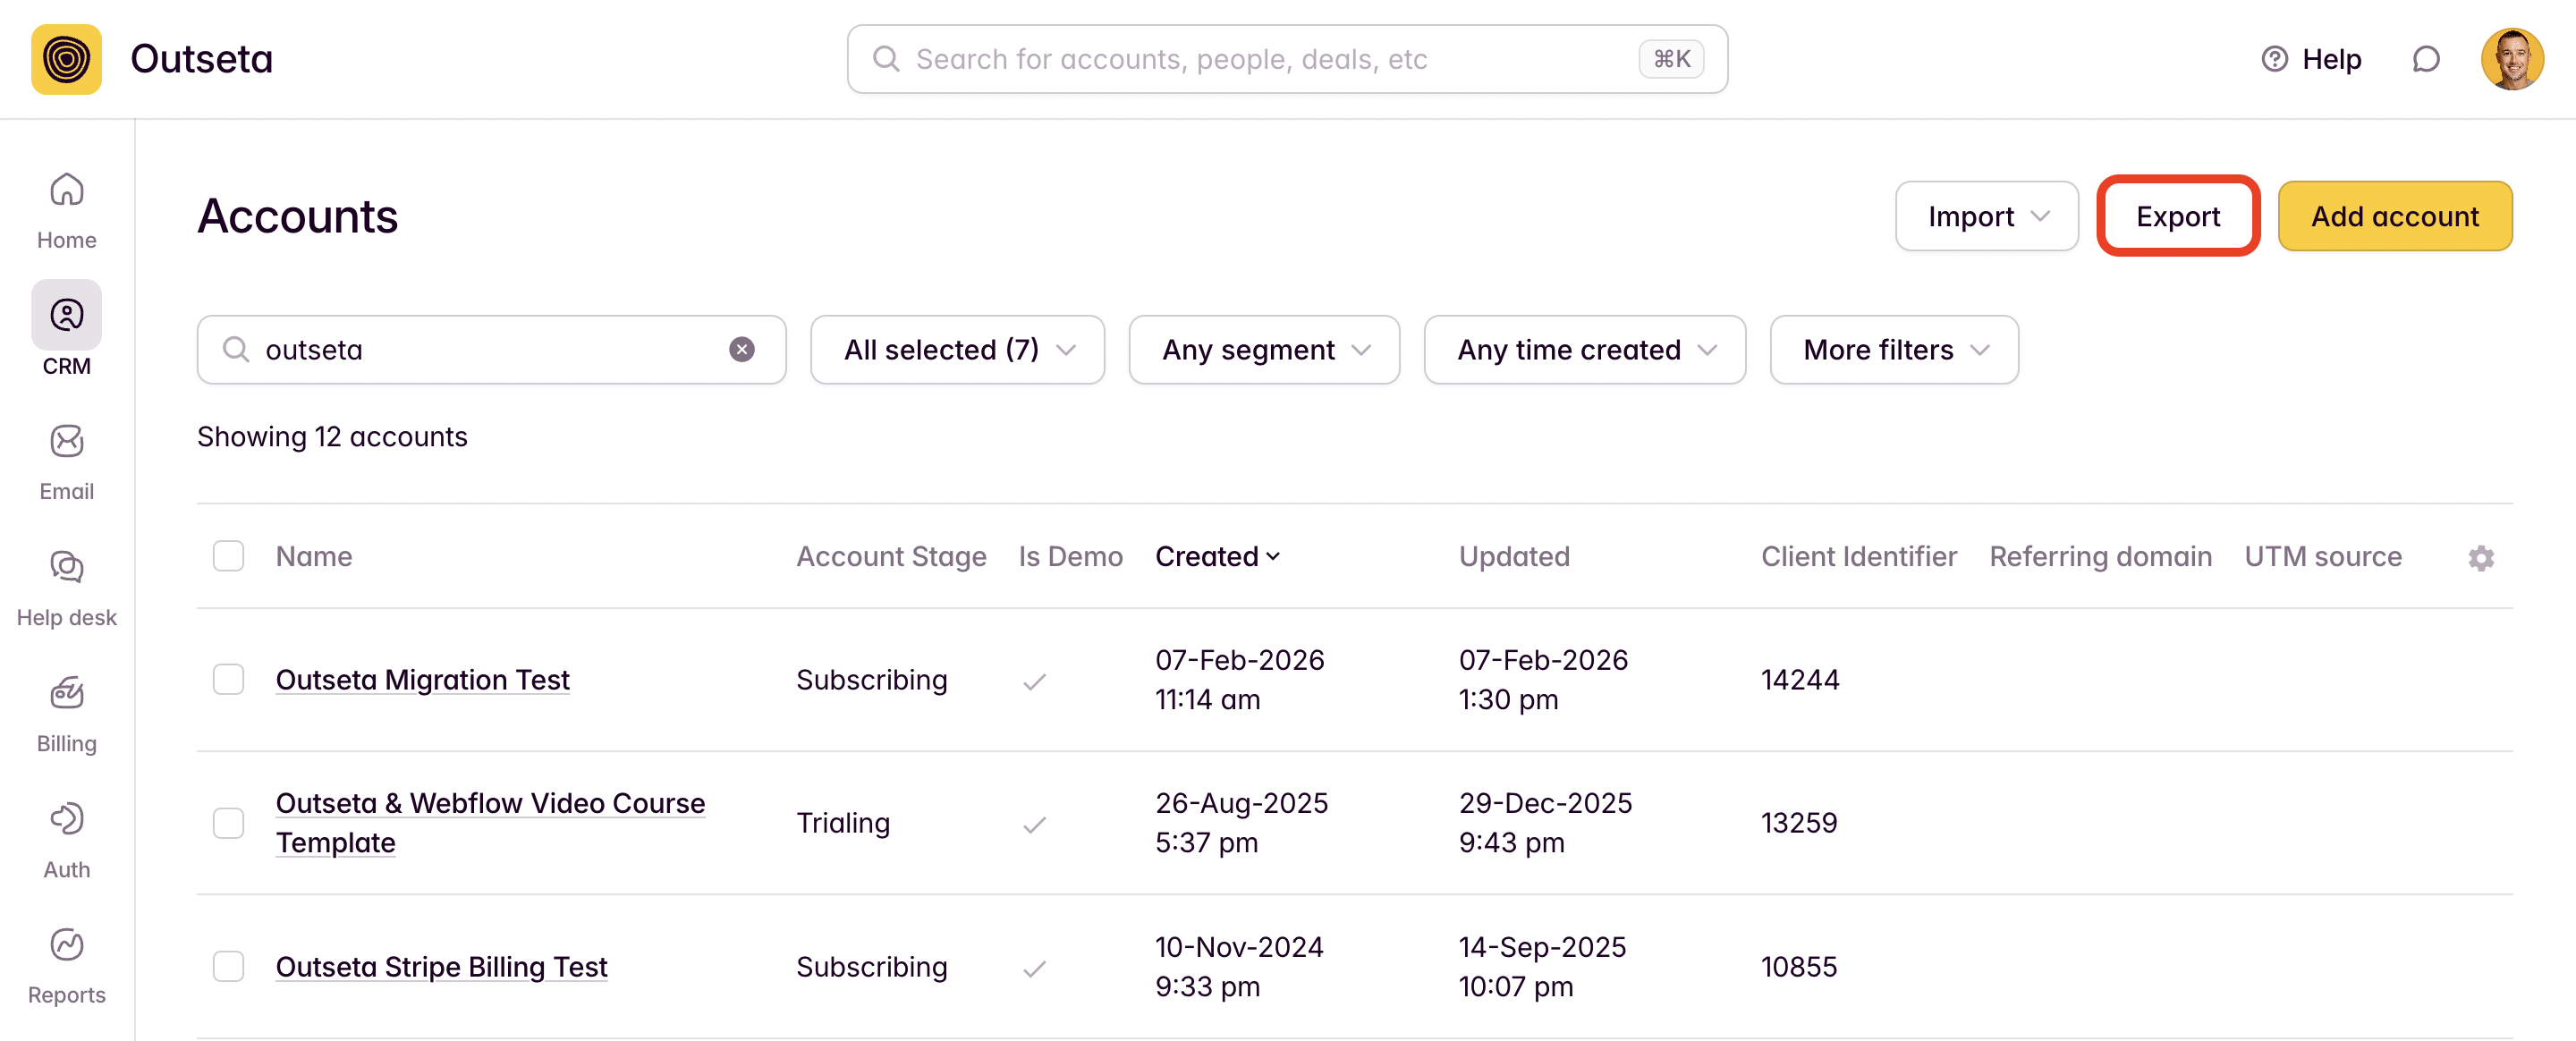Check the select-all accounts checkbox
The image size is (2576, 1041).
[x=228, y=556]
